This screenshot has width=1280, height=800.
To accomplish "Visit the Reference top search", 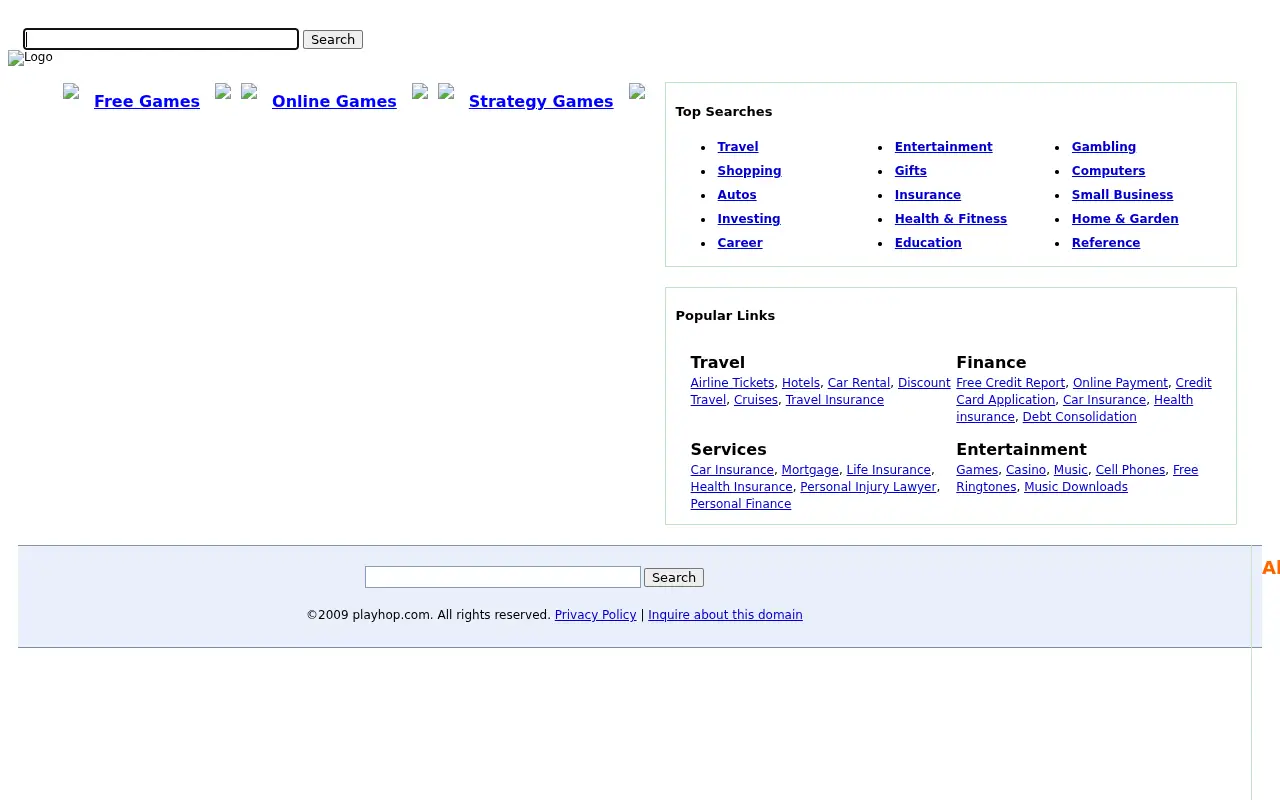I will coord(1106,243).
